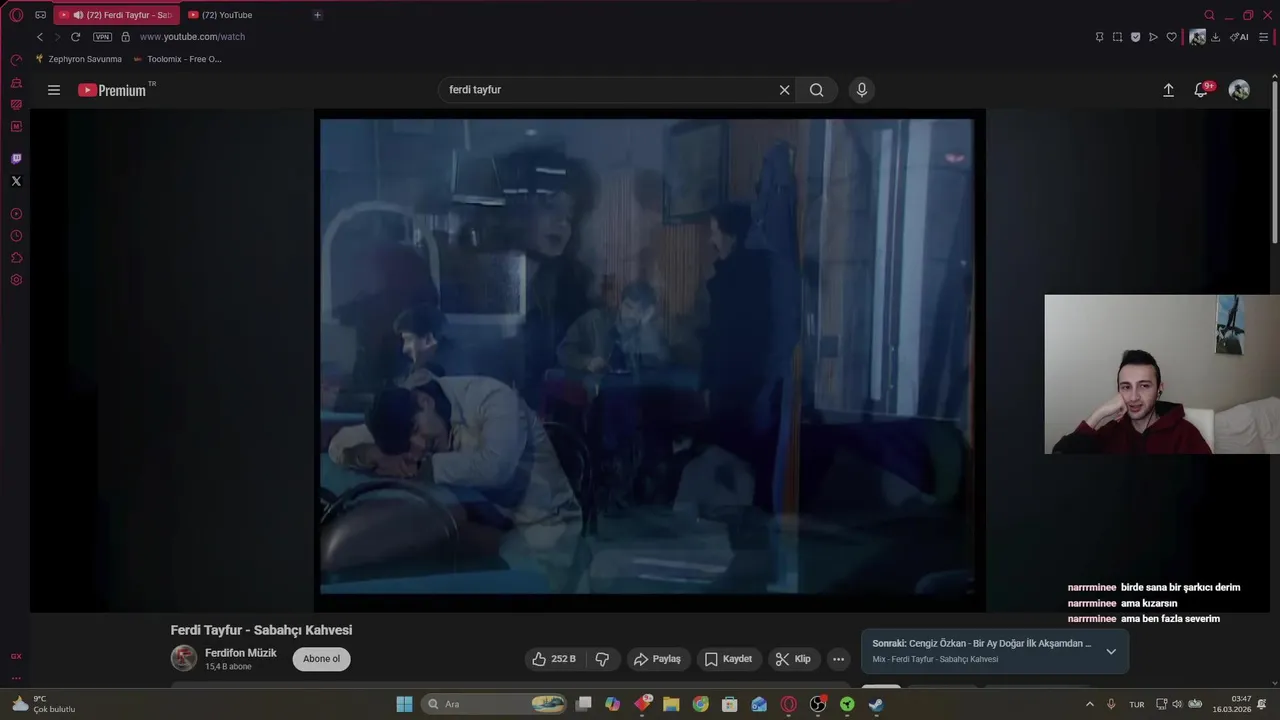
Task: Open YouTube notifications bell
Action: (1201, 90)
